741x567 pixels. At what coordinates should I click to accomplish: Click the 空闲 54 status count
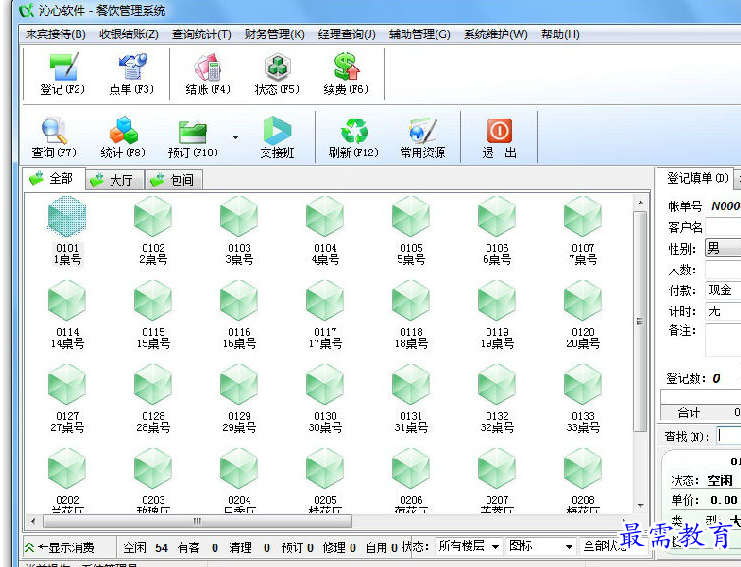(x=146, y=548)
